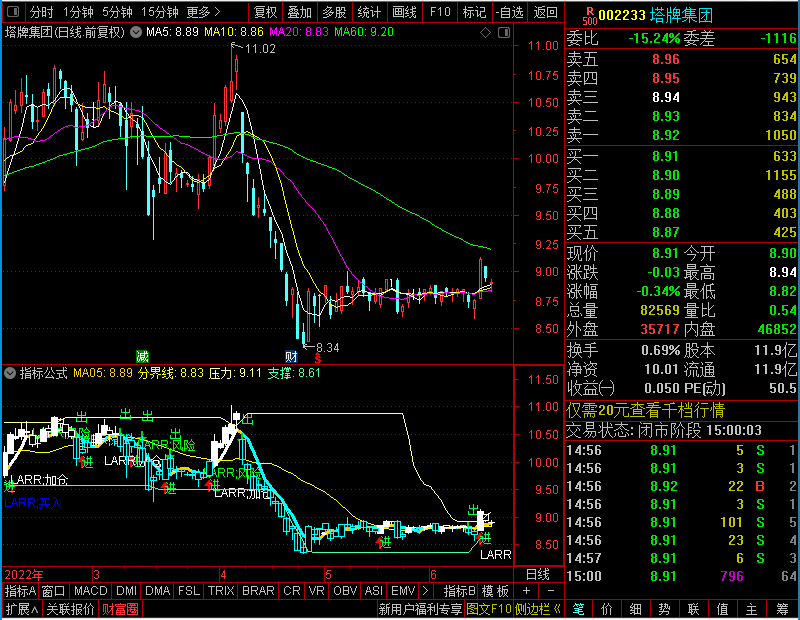Toggle the side panel icon above chart
This screenshot has height=620, width=800.
point(504,33)
